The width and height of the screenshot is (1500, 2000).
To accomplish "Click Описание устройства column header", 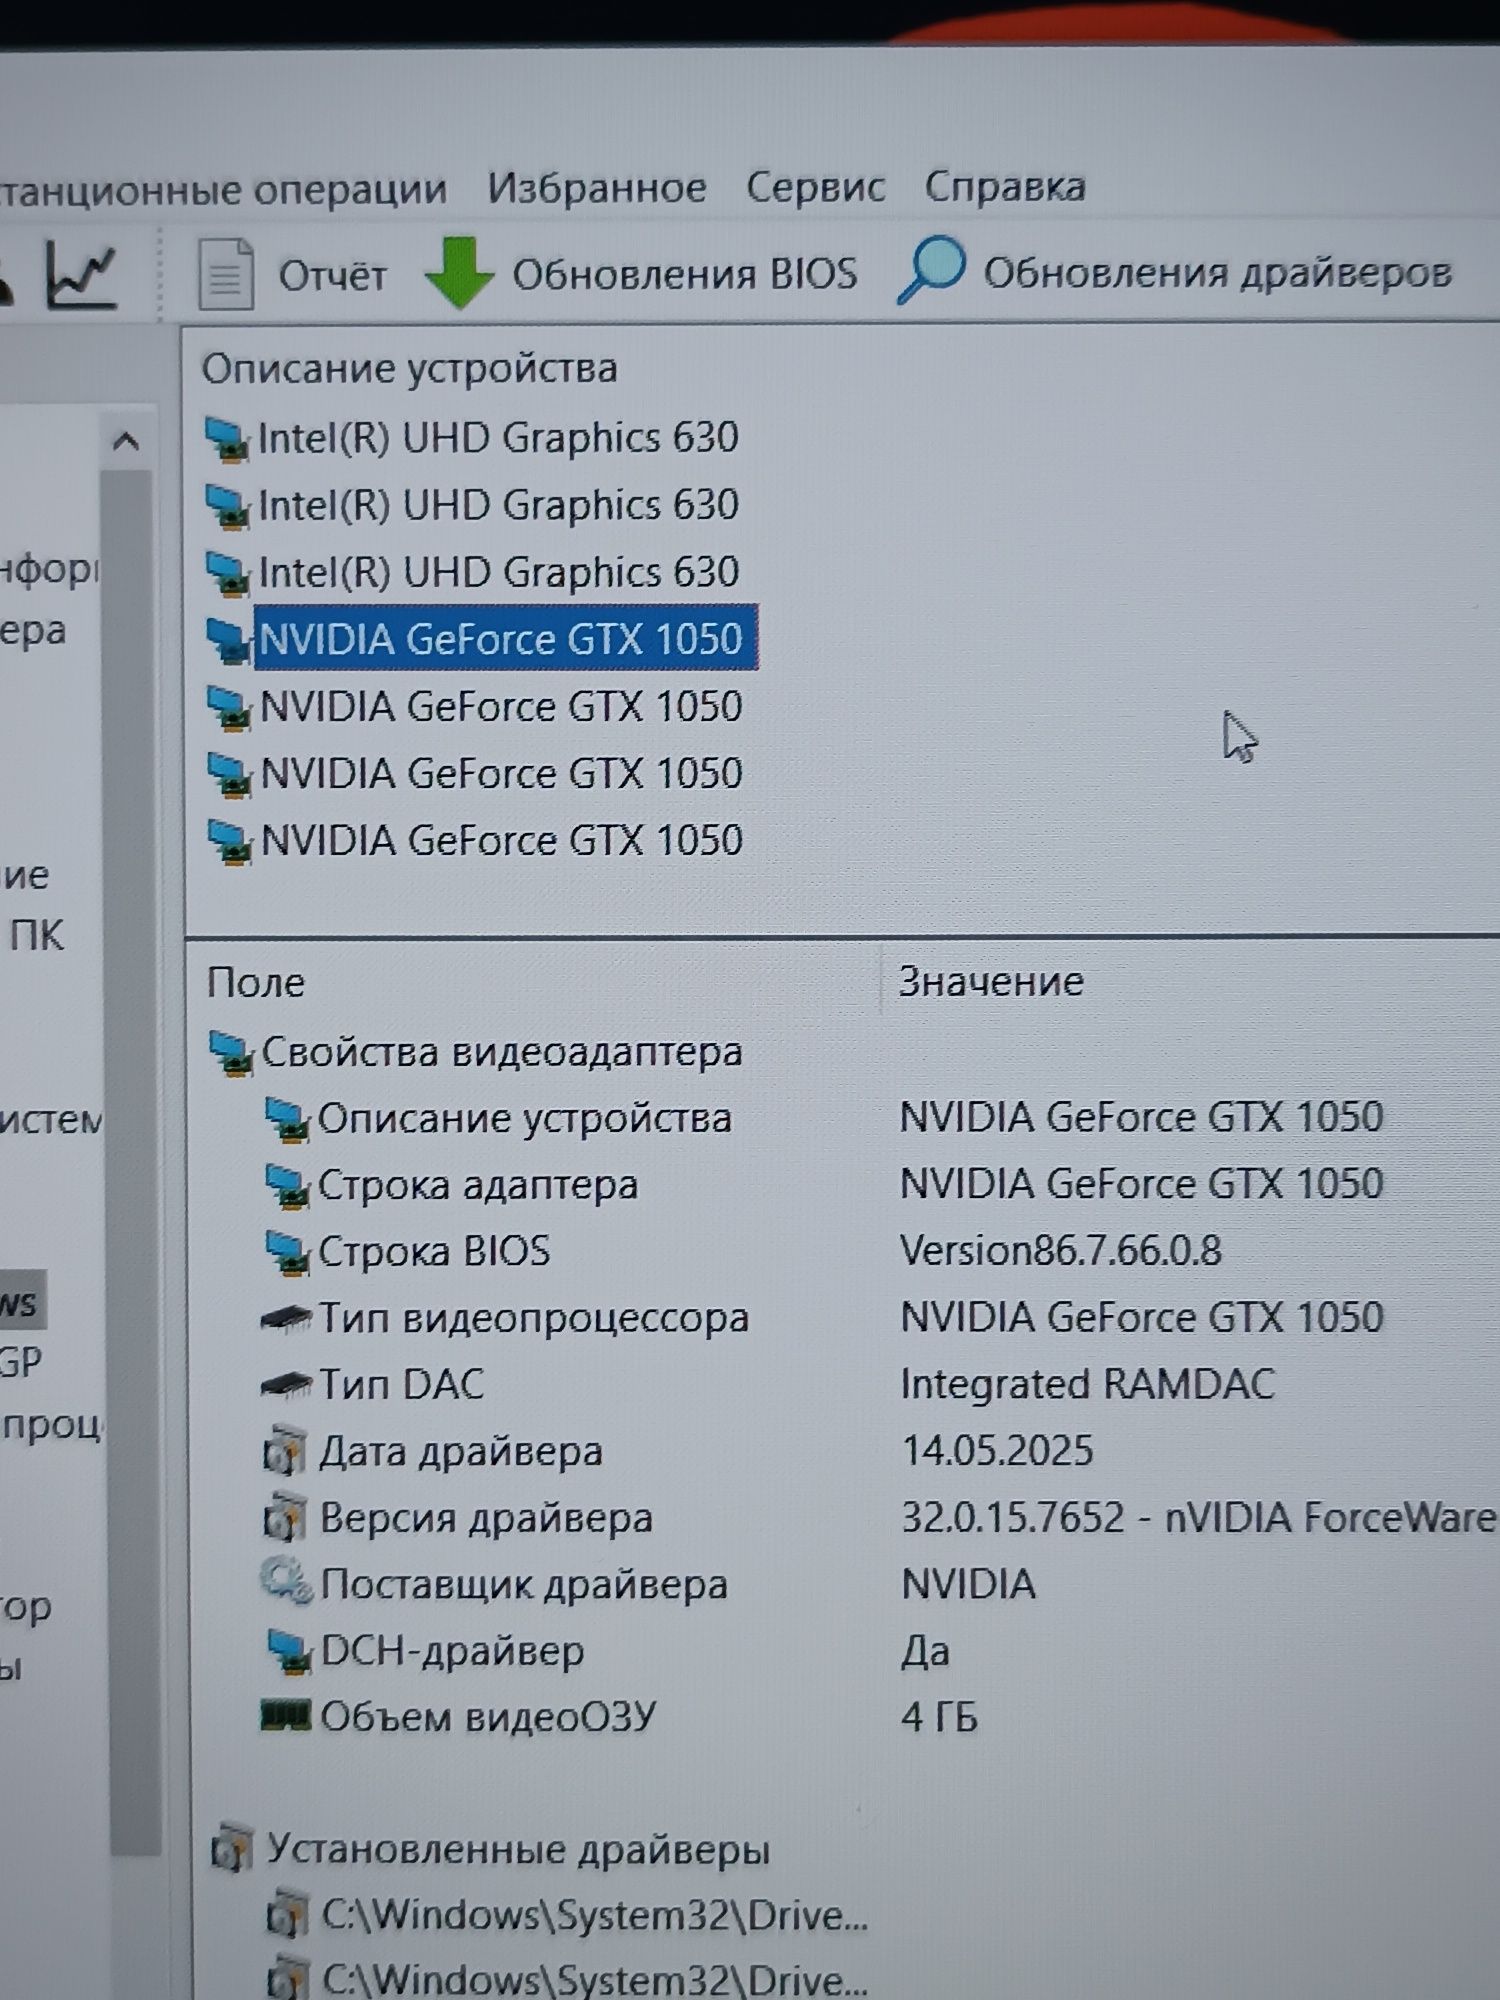I will pyautogui.click(x=409, y=368).
